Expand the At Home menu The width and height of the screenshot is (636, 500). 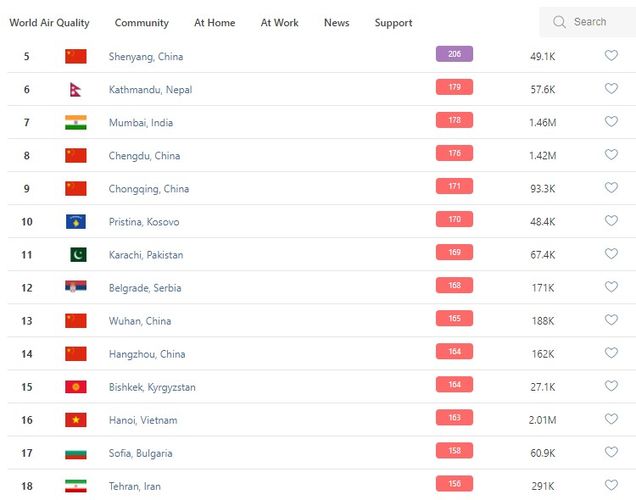coord(215,22)
